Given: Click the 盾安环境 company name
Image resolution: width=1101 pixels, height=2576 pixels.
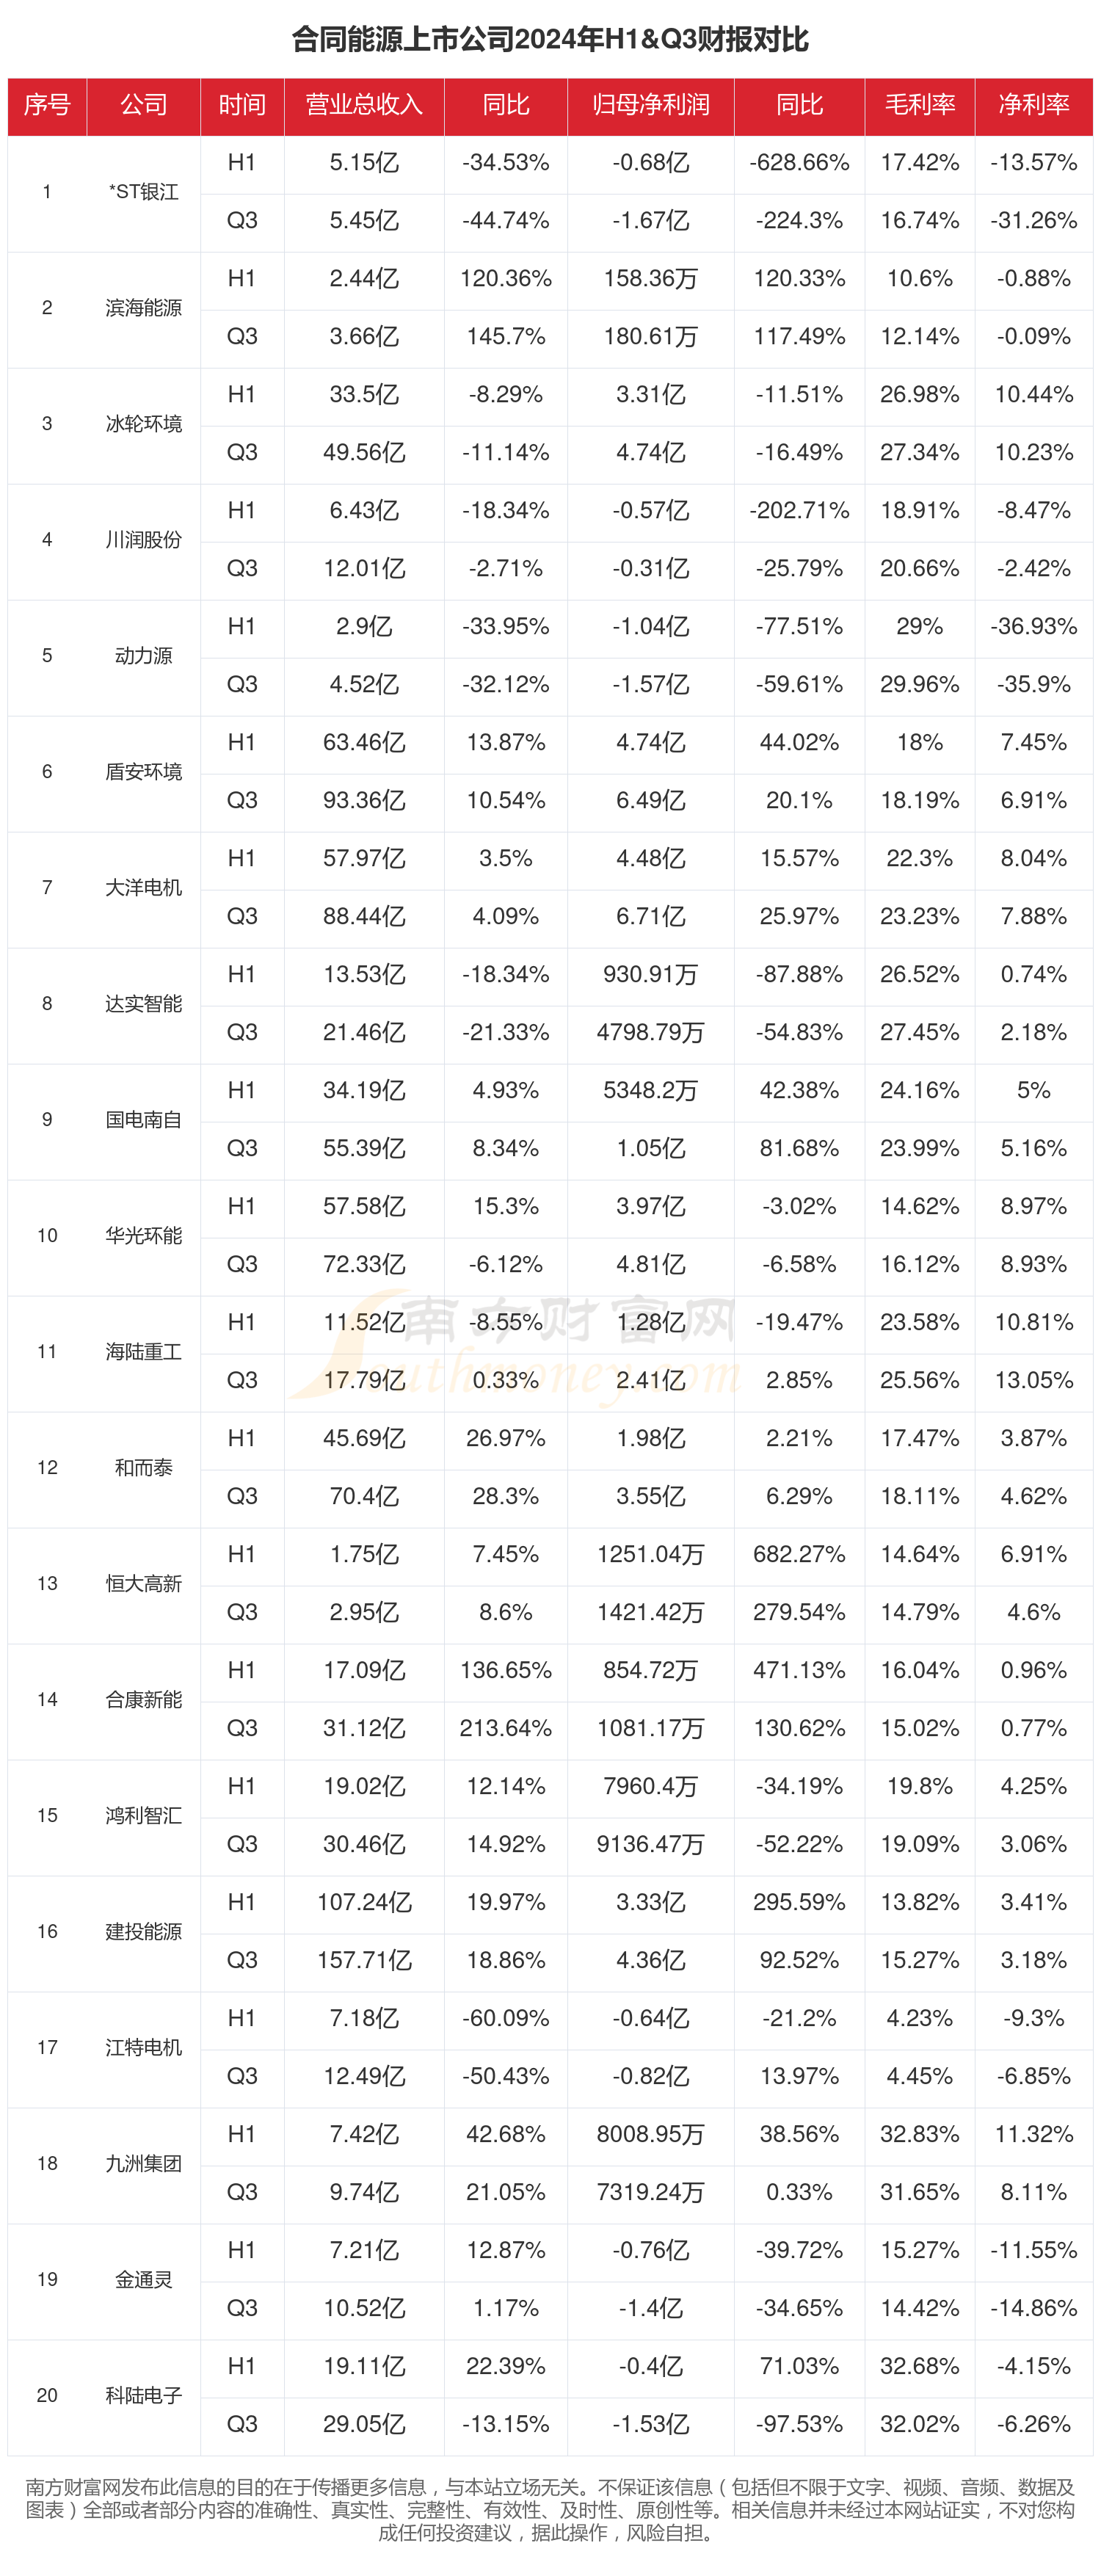Looking at the screenshot, I should 143,772.
